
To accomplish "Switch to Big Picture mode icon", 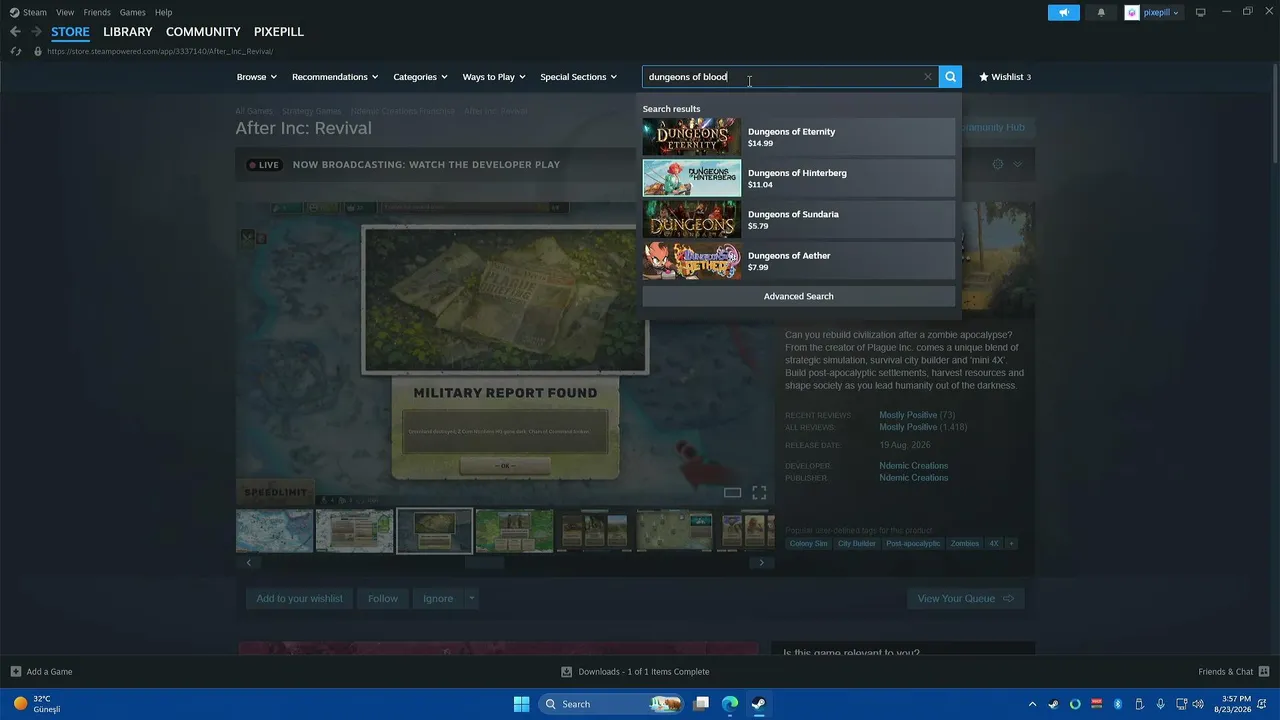I will 1201,12.
